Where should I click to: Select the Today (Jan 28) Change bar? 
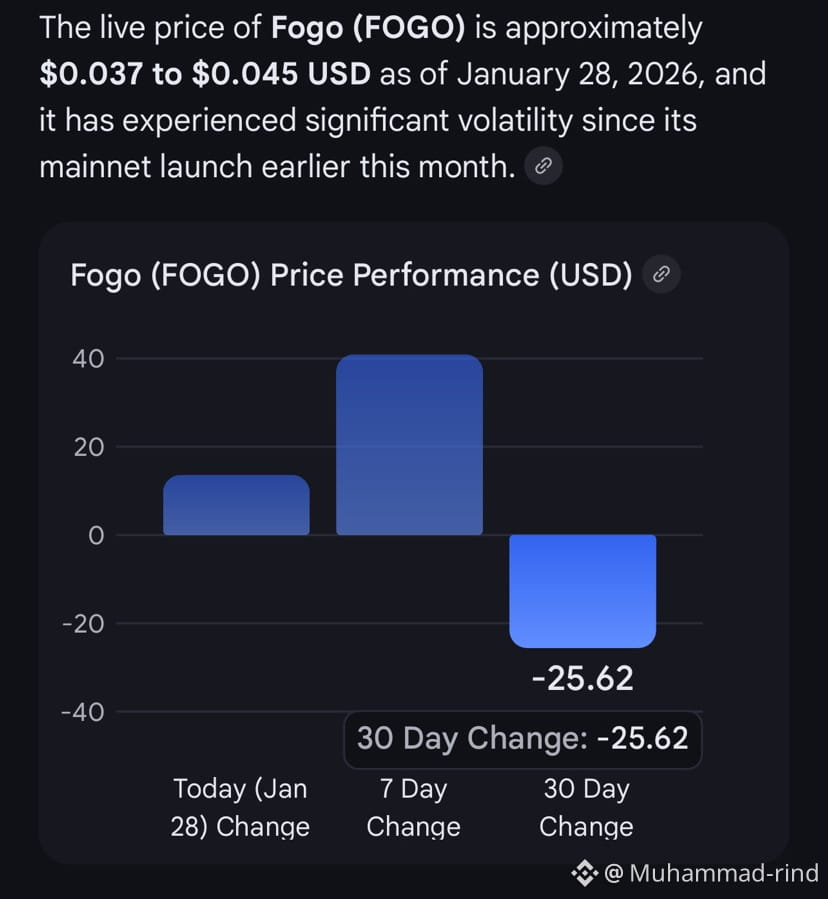236,505
